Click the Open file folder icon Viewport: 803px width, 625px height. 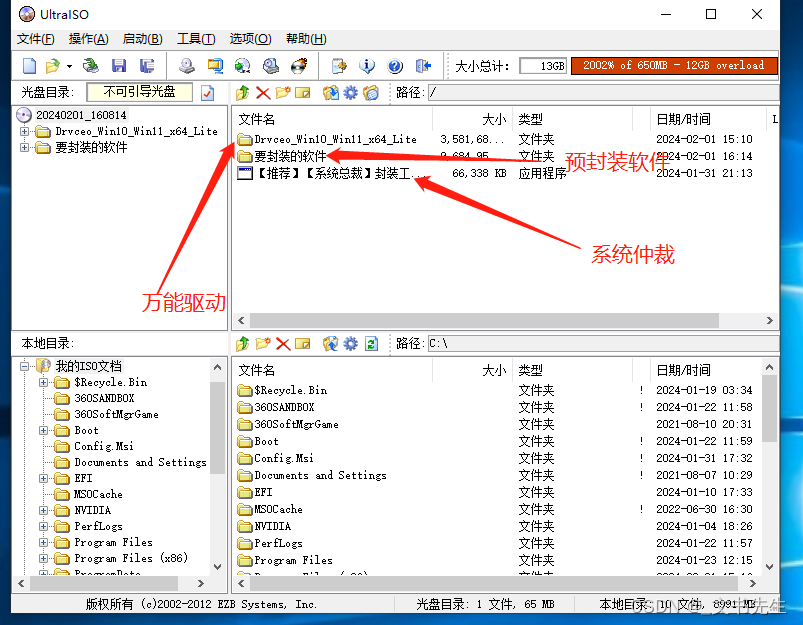pos(52,66)
